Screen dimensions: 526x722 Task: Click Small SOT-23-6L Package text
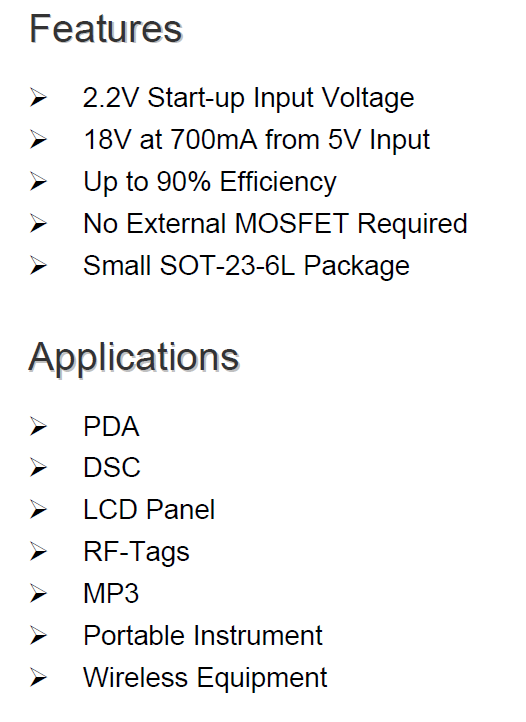pos(246,266)
